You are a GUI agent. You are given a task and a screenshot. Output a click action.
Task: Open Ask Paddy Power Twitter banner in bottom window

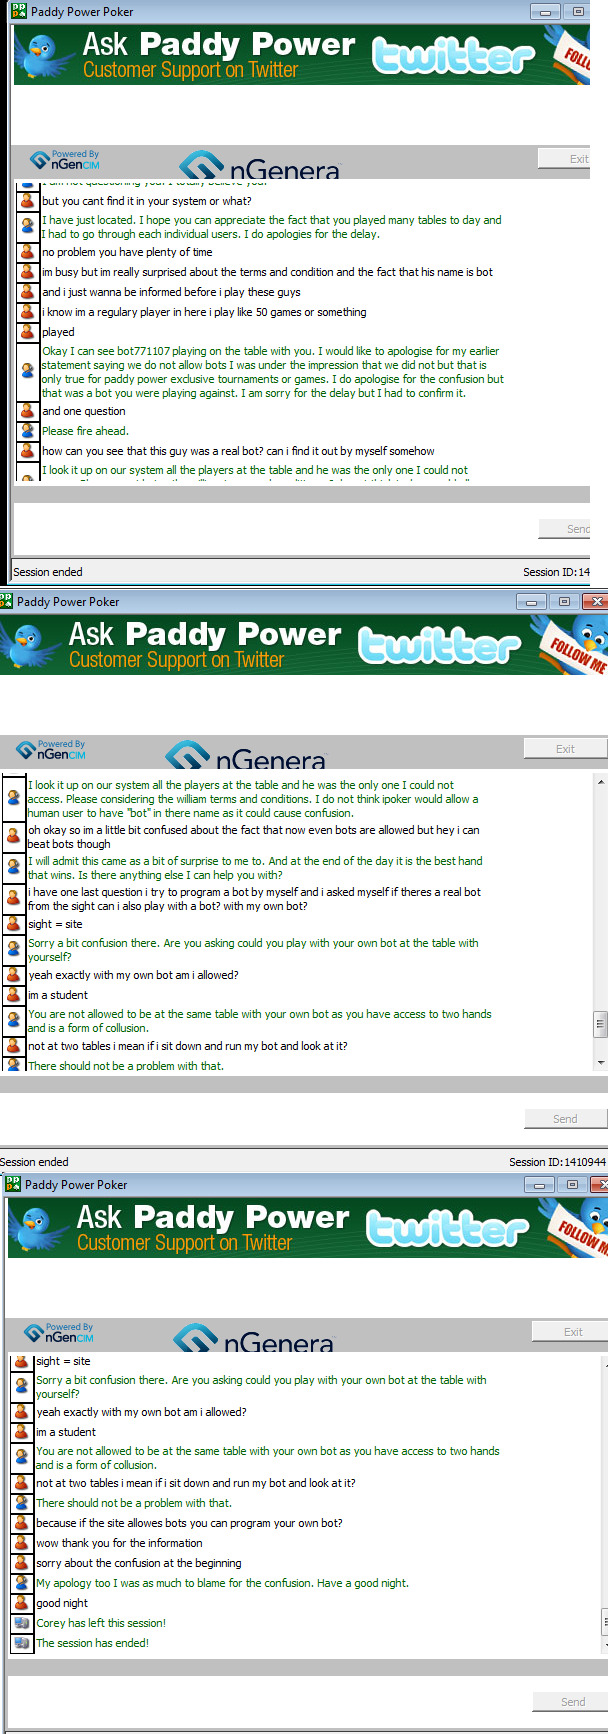coord(308,1228)
